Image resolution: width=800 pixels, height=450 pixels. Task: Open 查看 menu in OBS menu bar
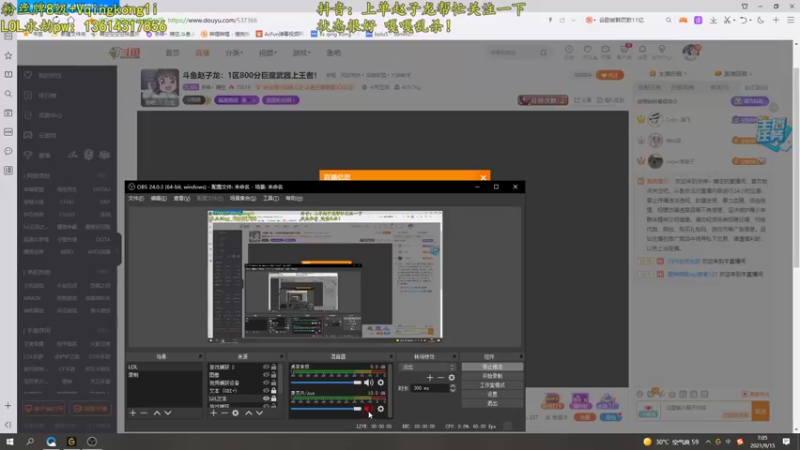click(x=182, y=198)
